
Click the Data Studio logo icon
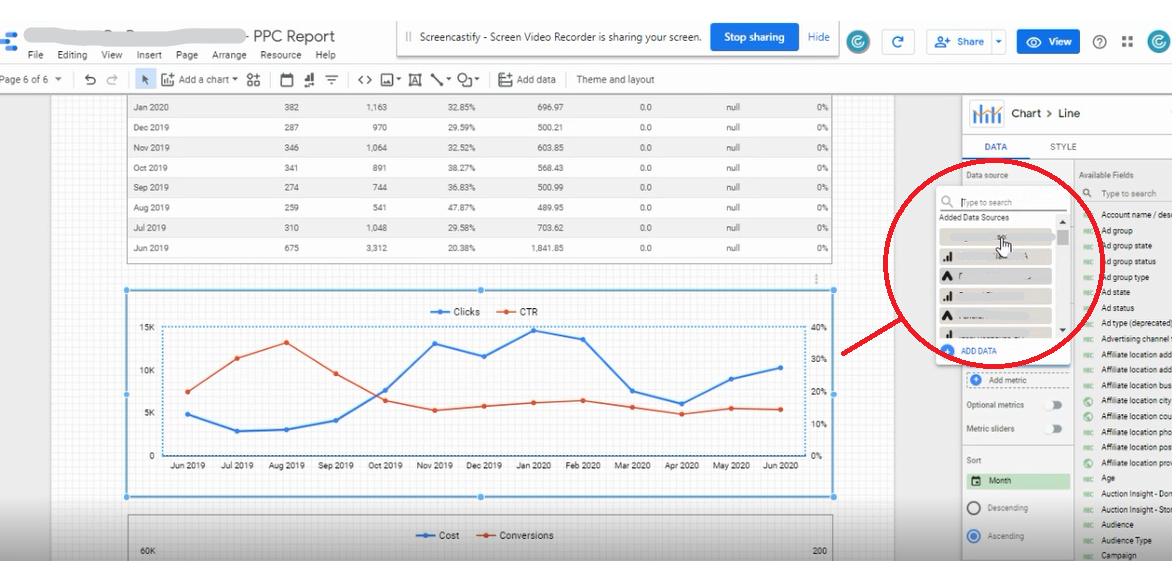[x=9, y=41]
